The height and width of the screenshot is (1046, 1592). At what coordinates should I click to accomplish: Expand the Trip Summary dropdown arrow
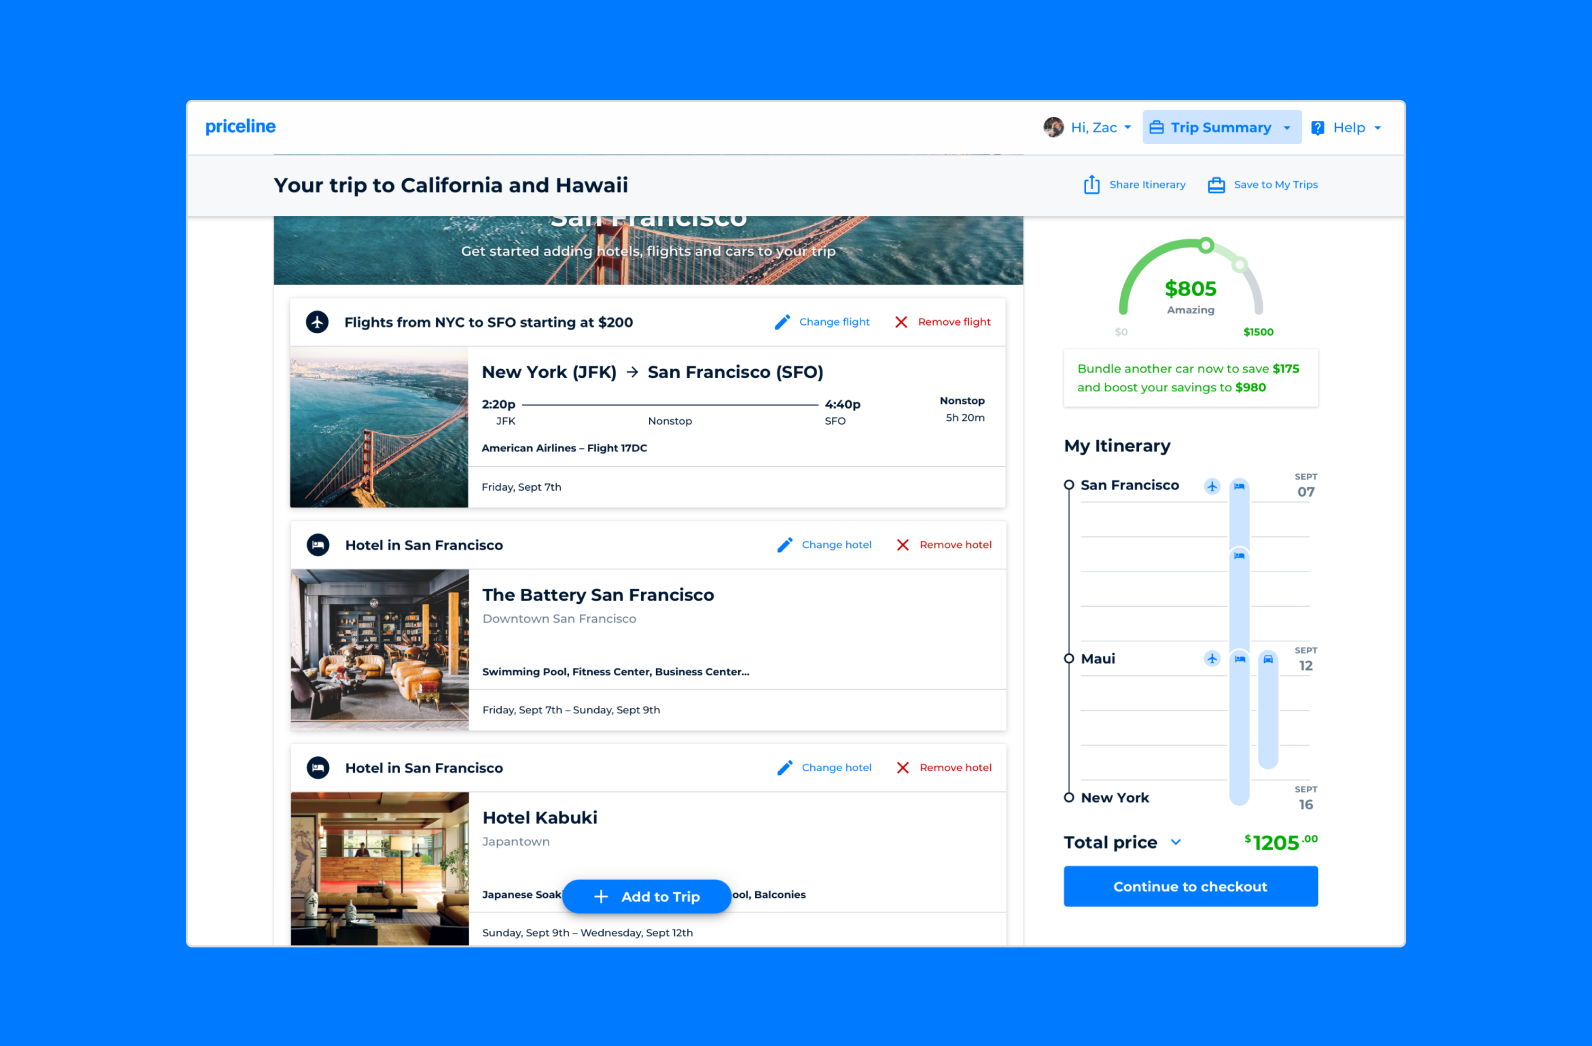[1286, 128]
